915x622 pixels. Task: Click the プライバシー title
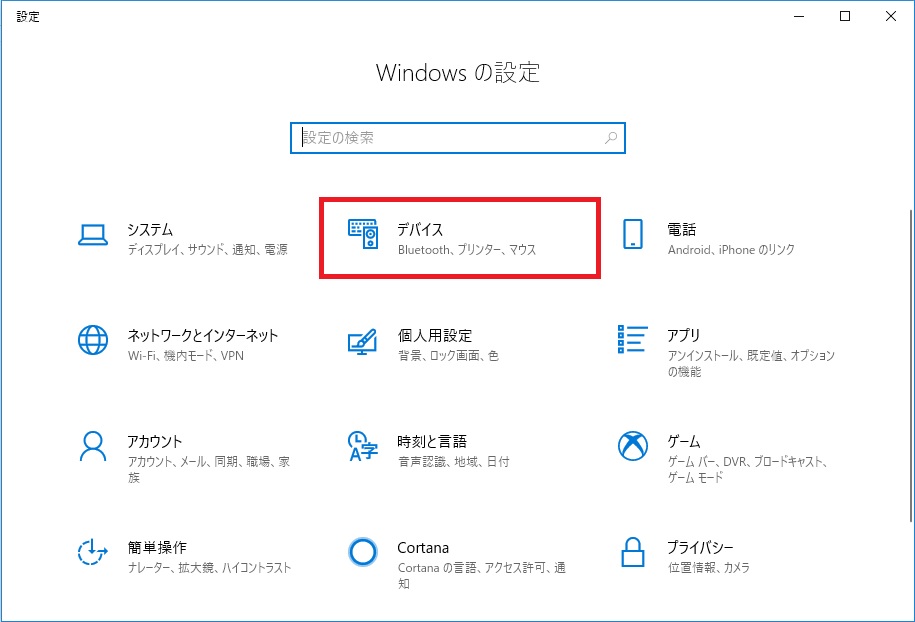click(x=700, y=547)
